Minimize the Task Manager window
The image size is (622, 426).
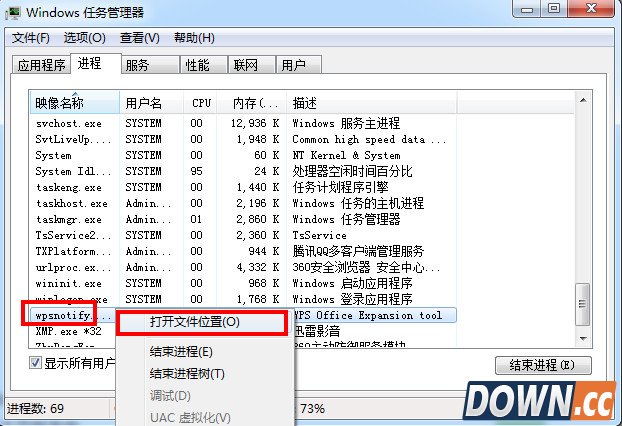pyautogui.click(x=526, y=9)
